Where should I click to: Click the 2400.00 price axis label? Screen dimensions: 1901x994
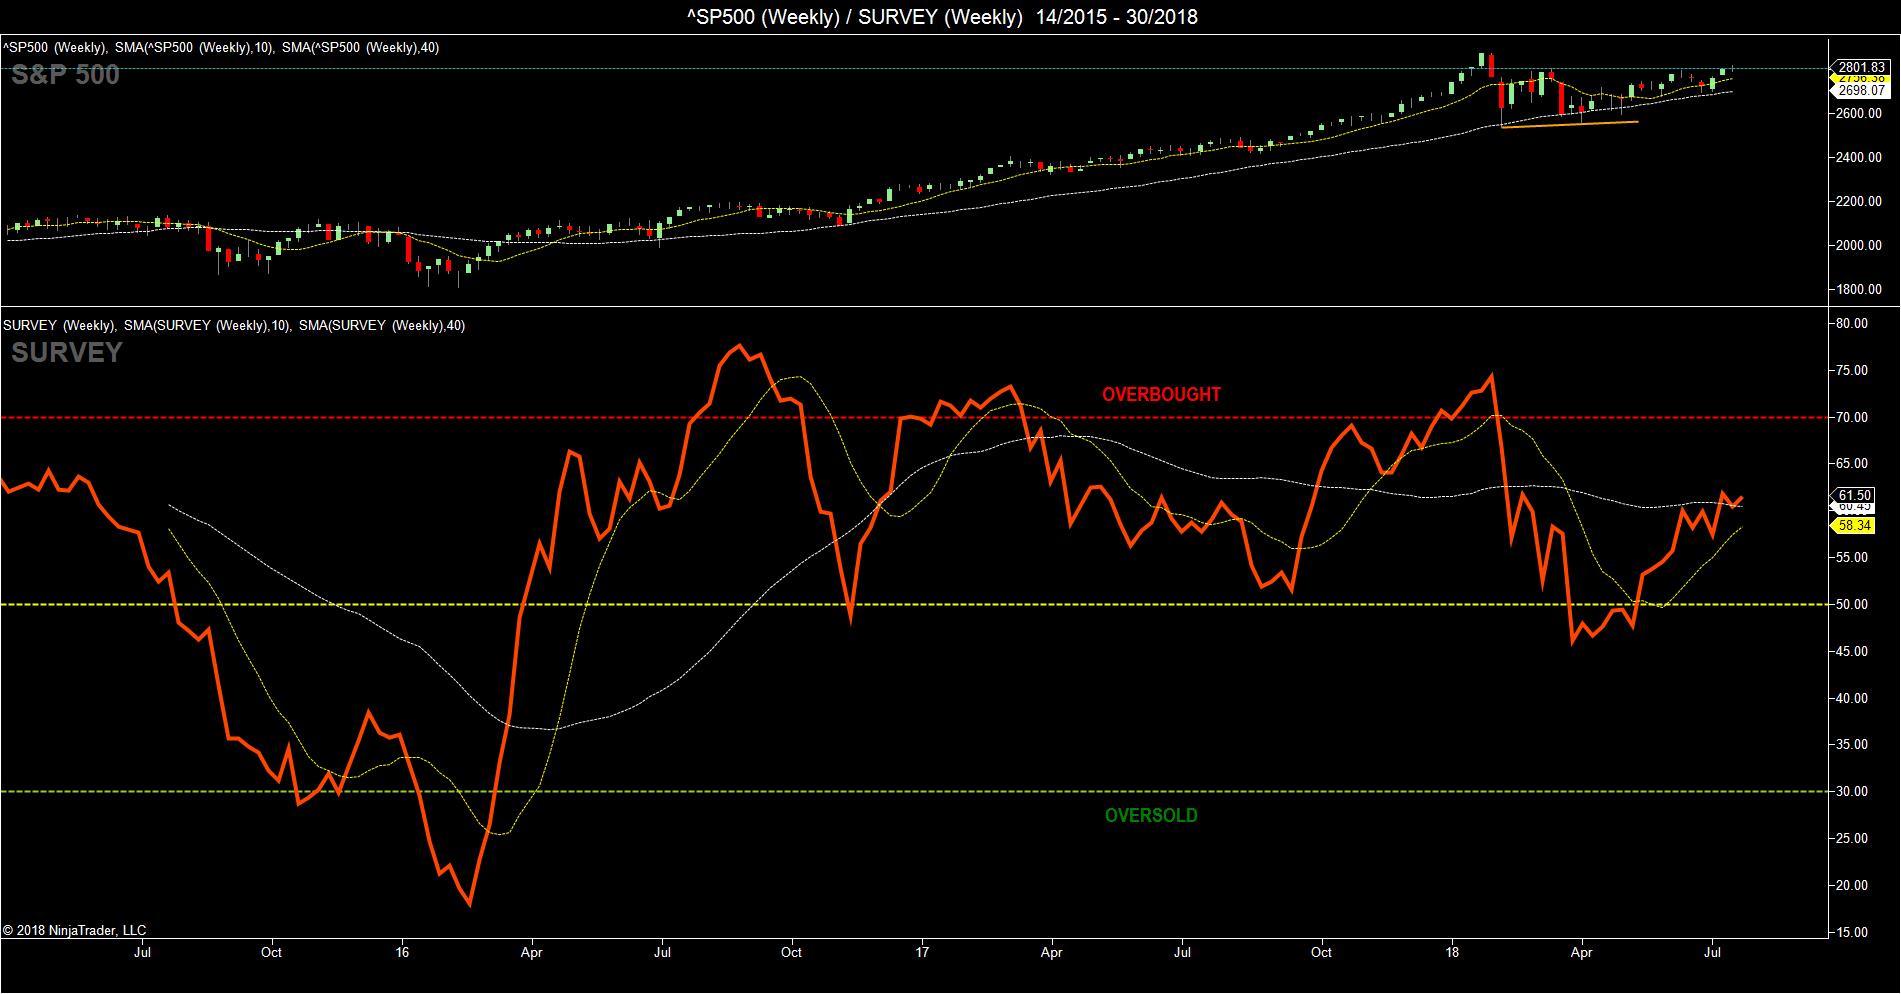[1861, 157]
